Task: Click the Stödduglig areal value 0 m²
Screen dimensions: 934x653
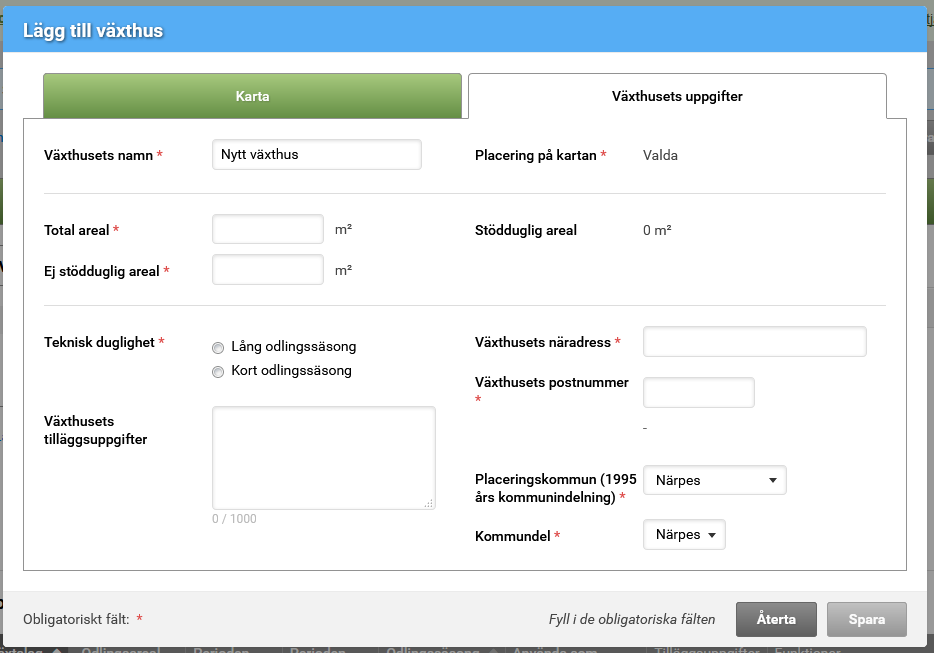Action: click(x=657, y=230)
